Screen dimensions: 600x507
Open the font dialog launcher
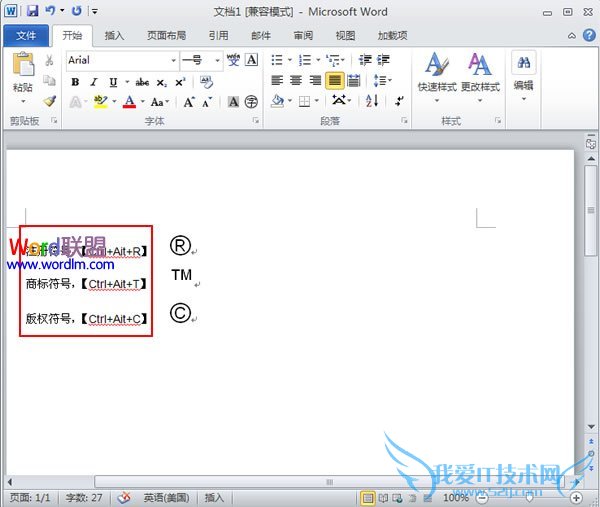255,121
